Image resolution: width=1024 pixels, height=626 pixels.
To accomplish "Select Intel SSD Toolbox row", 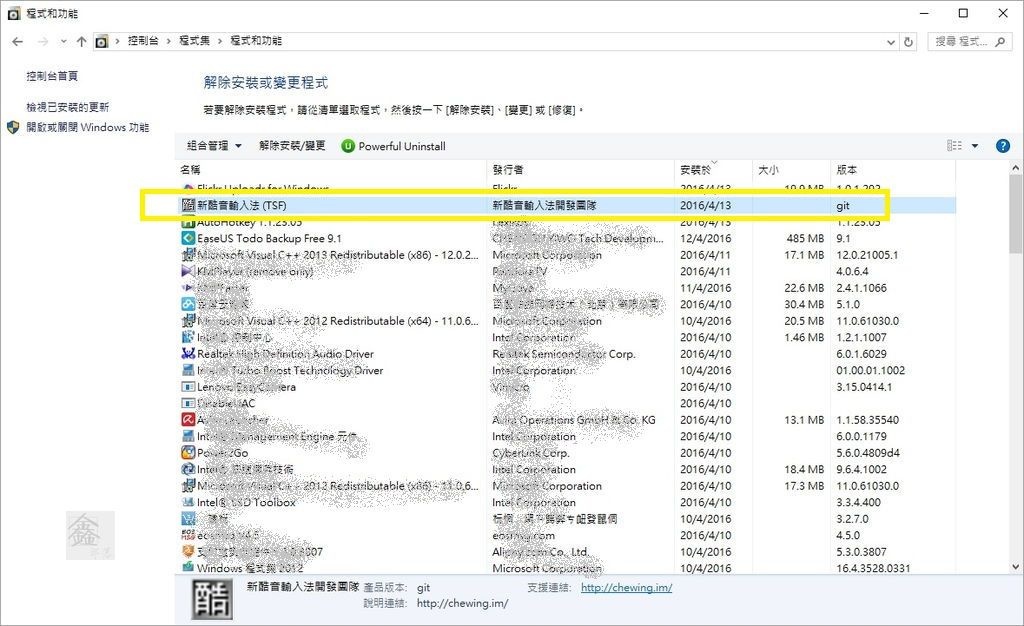I will 566,502.
